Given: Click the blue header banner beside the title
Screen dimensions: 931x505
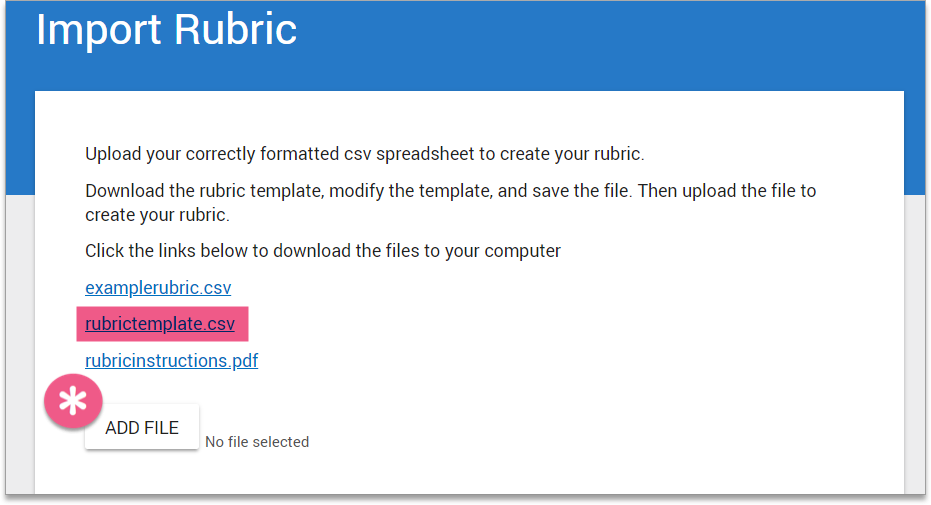Looking at the screenshot, I should [x=600, y=40].
